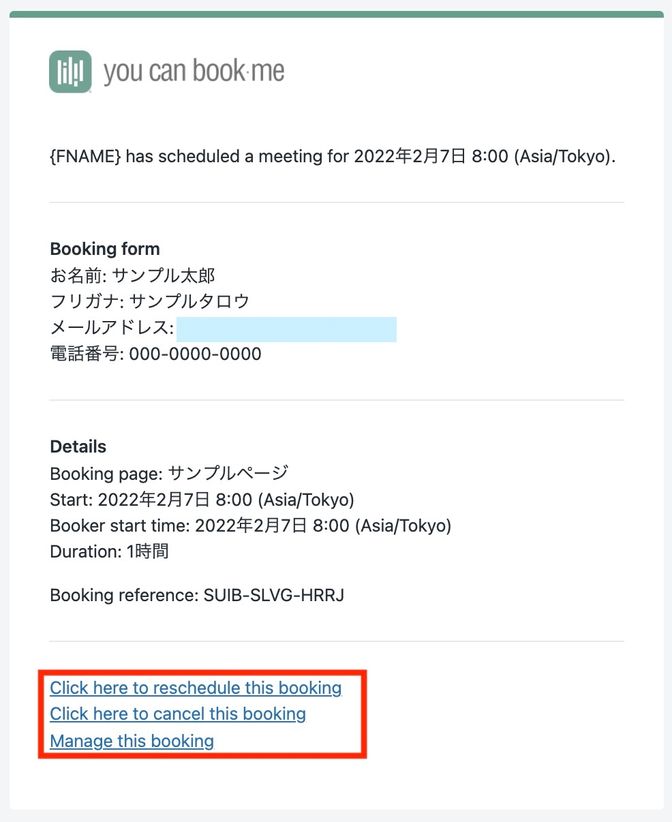Click the furigana value サンプルタロウ
Viewport: 672px width, 822px height.
coord(189,301)
